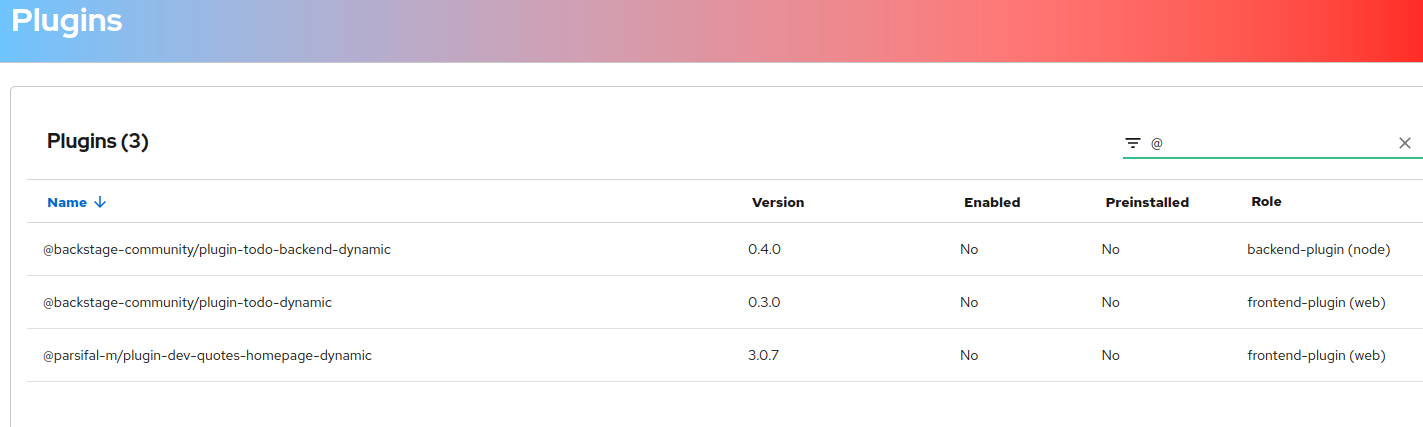Sort table by Enabled column
The height and width of the screenshot is (427, 1423).
click(991, 202)
